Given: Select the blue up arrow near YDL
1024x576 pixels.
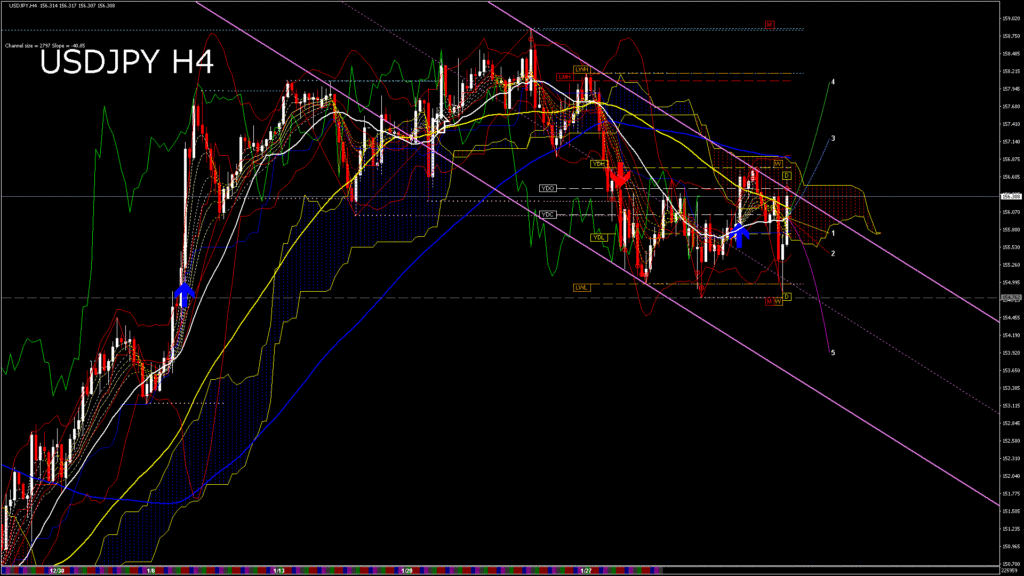Looking at the screenshot, I should coord(739,234).
